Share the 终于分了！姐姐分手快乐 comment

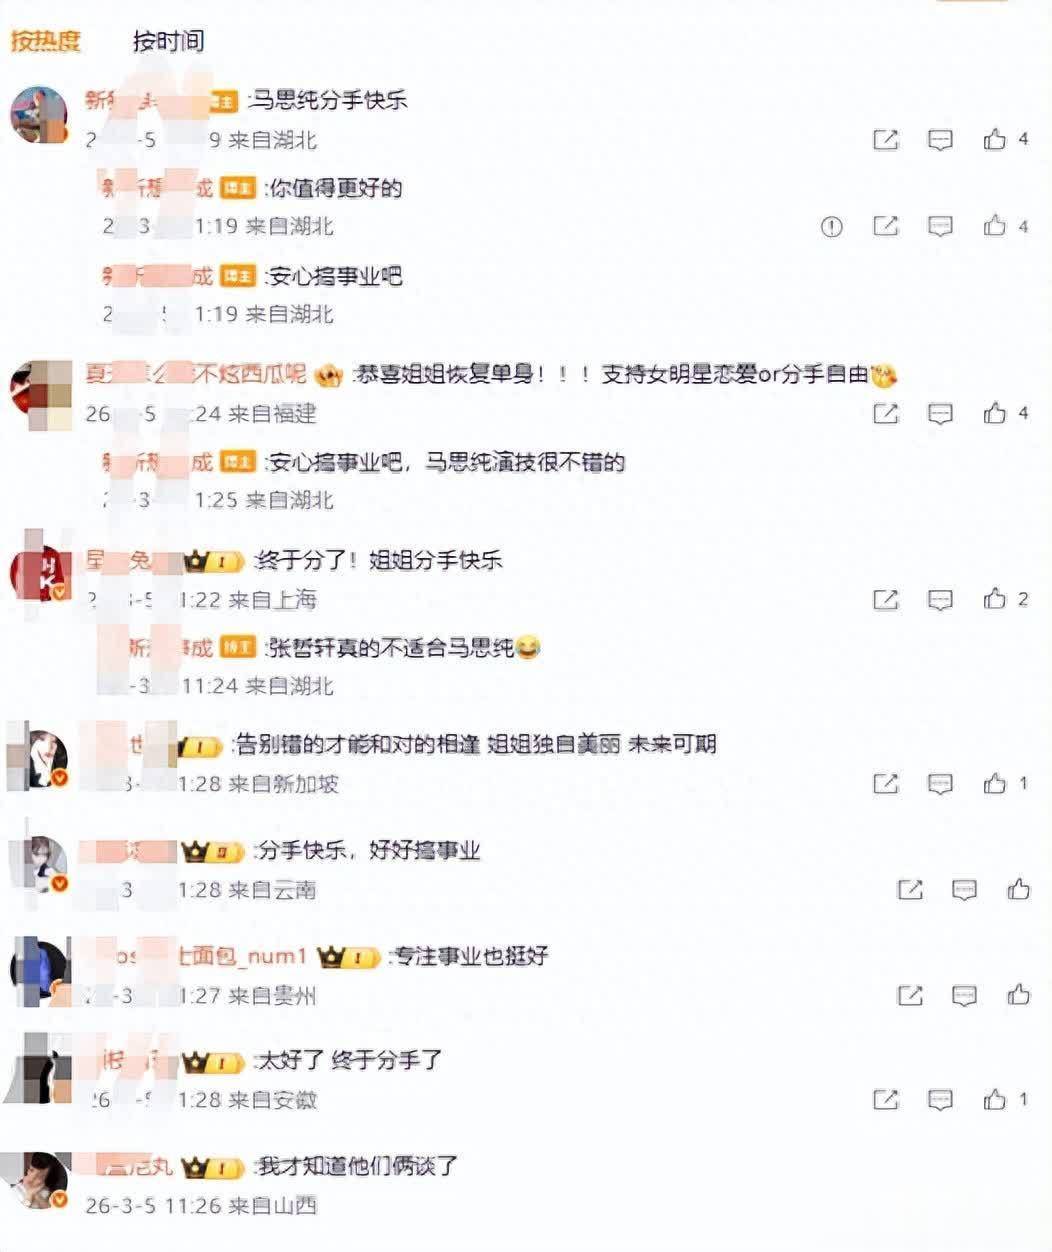(886, 599)
